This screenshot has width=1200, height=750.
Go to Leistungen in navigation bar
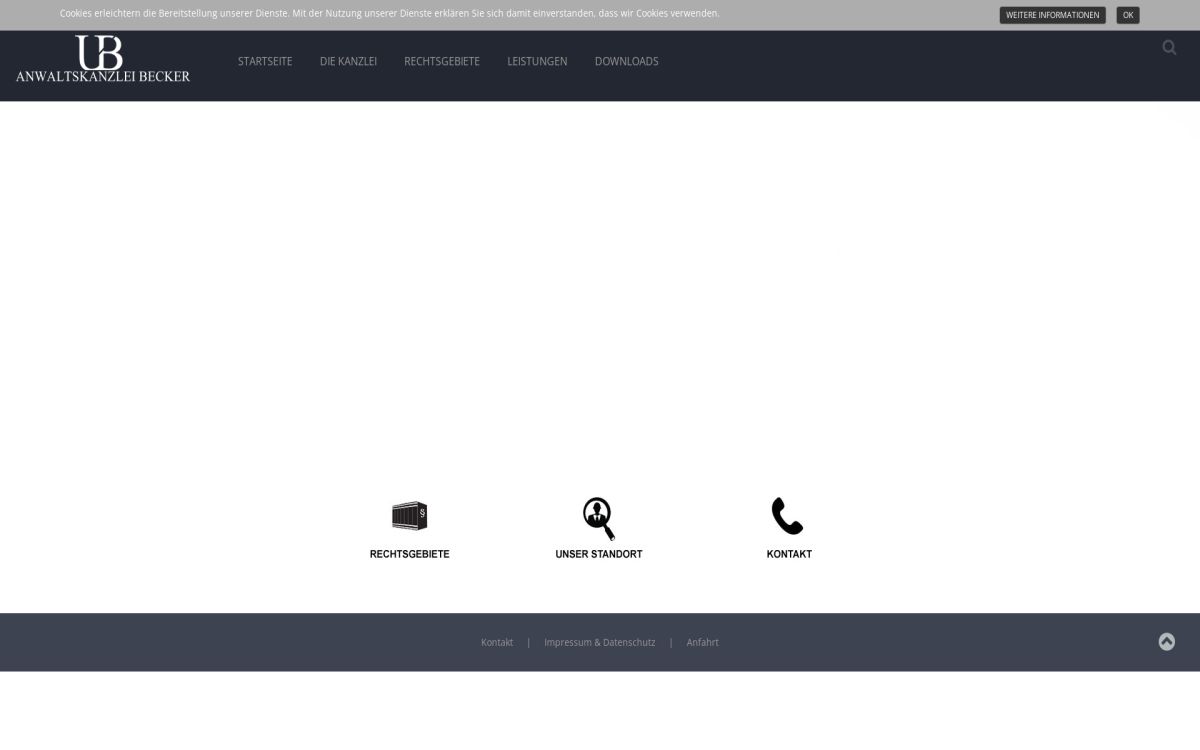[x=537, y=62]
